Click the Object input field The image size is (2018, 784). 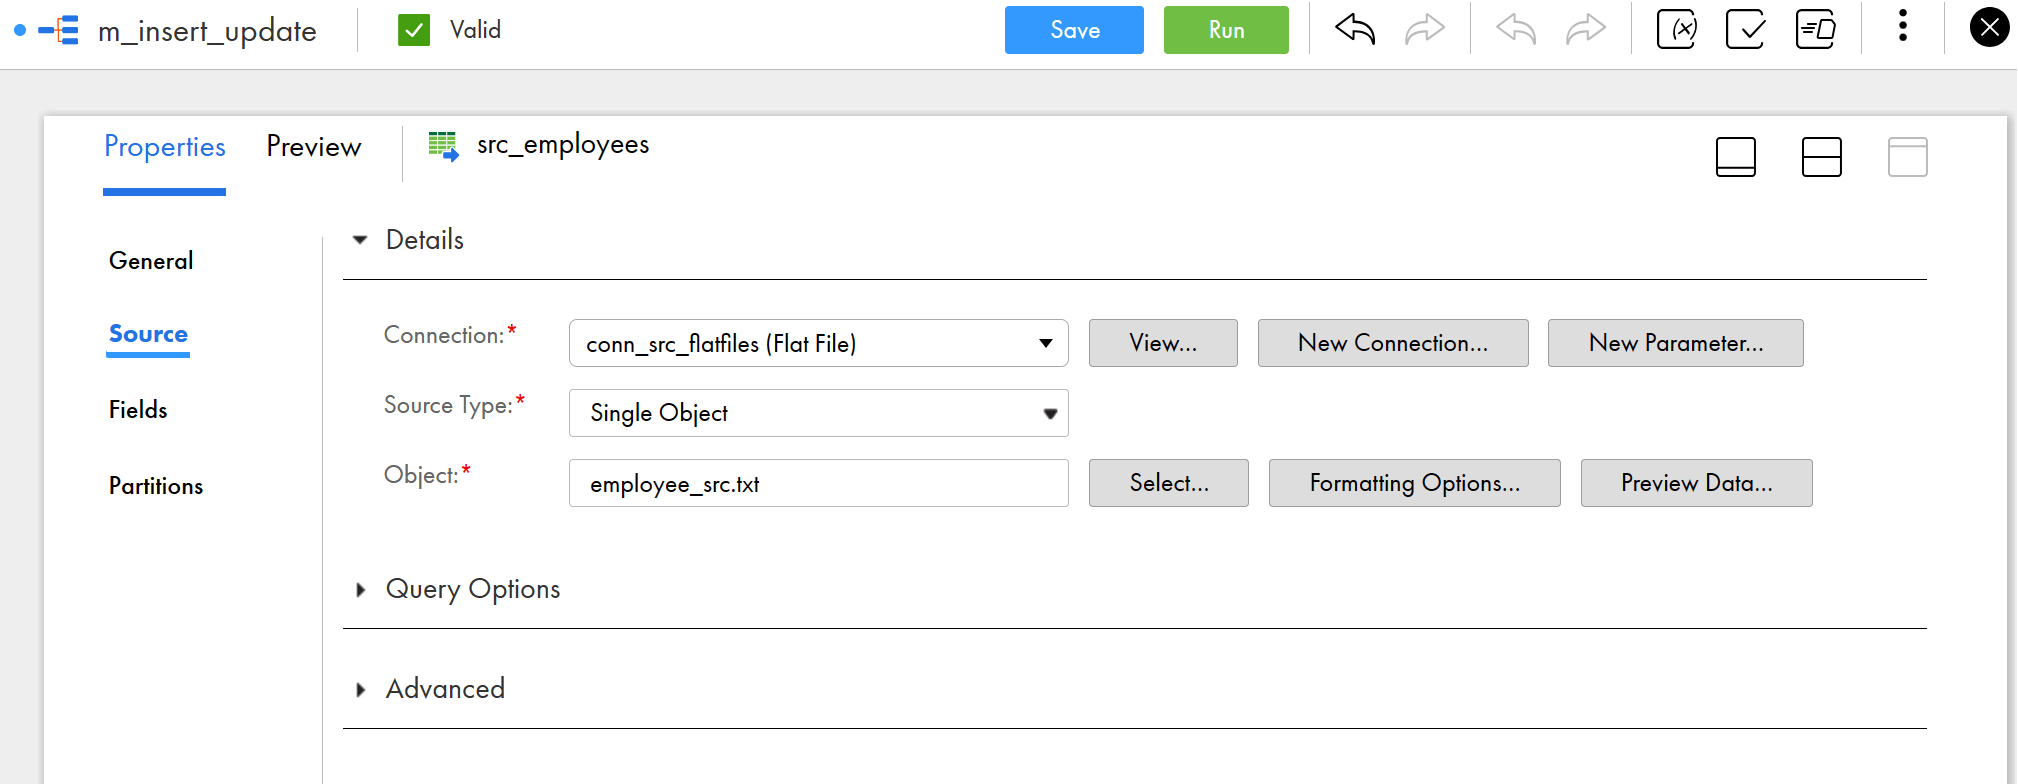pos(818,483)
